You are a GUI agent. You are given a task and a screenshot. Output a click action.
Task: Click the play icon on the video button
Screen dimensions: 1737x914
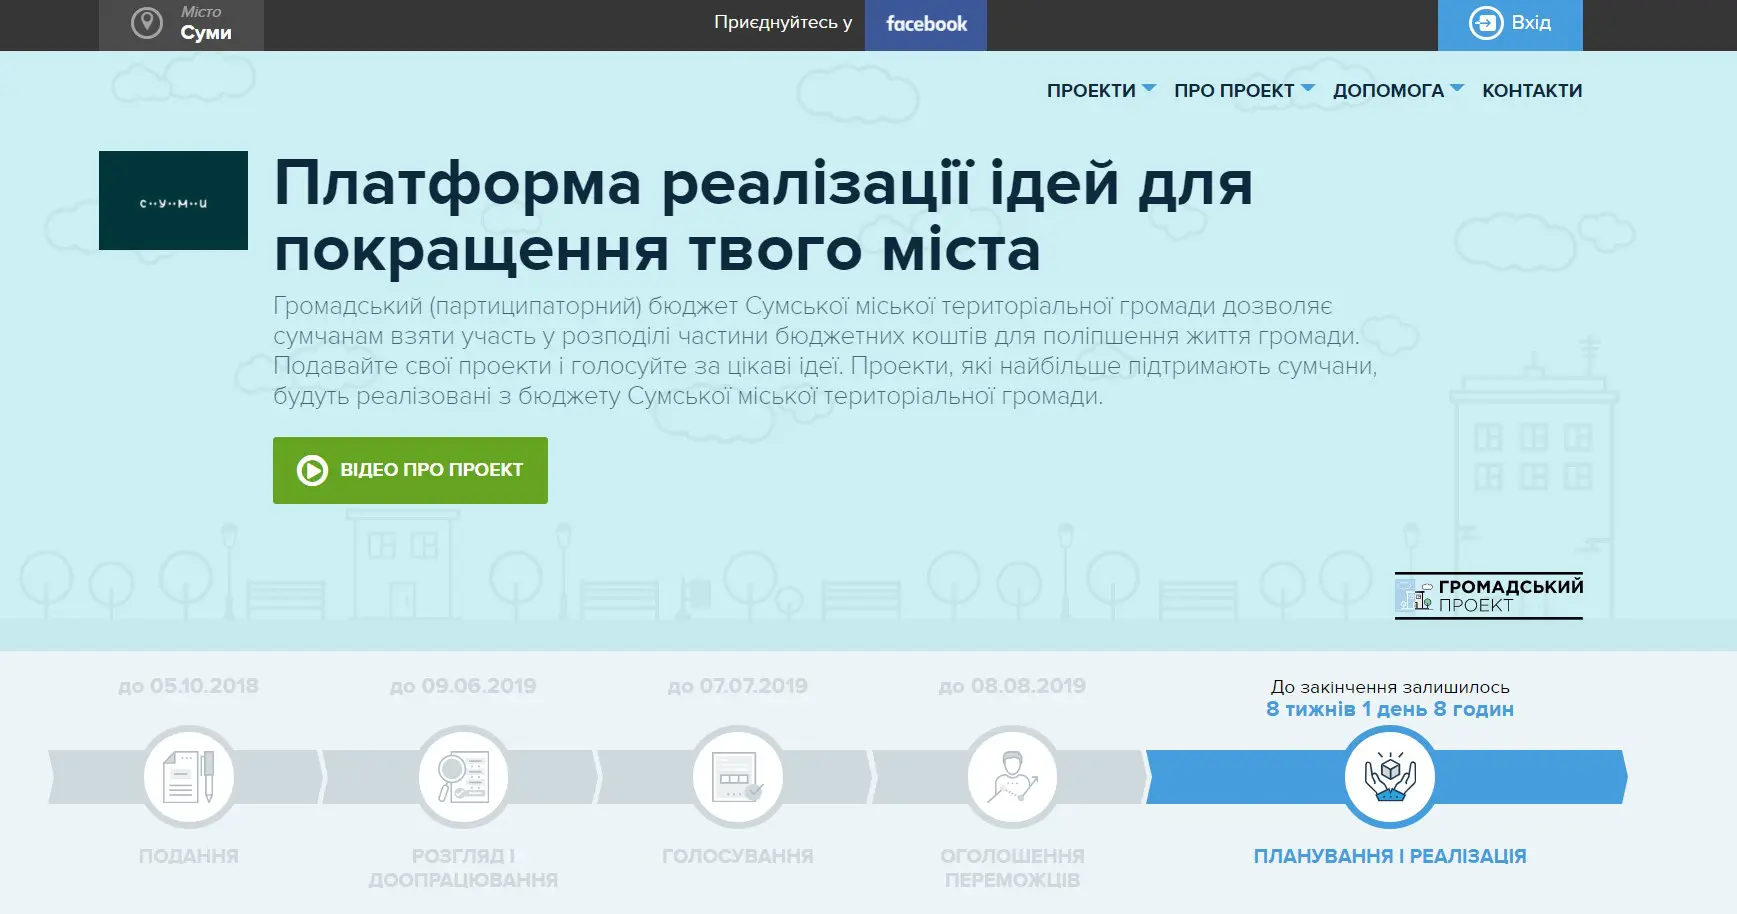point(312,470)
